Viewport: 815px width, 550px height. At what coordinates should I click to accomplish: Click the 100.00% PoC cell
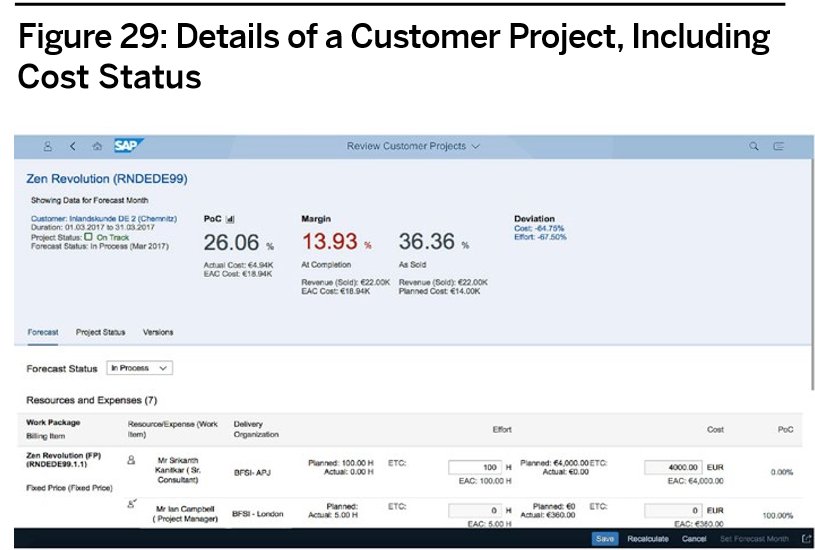pyautogui.click(x=778, y=516)
